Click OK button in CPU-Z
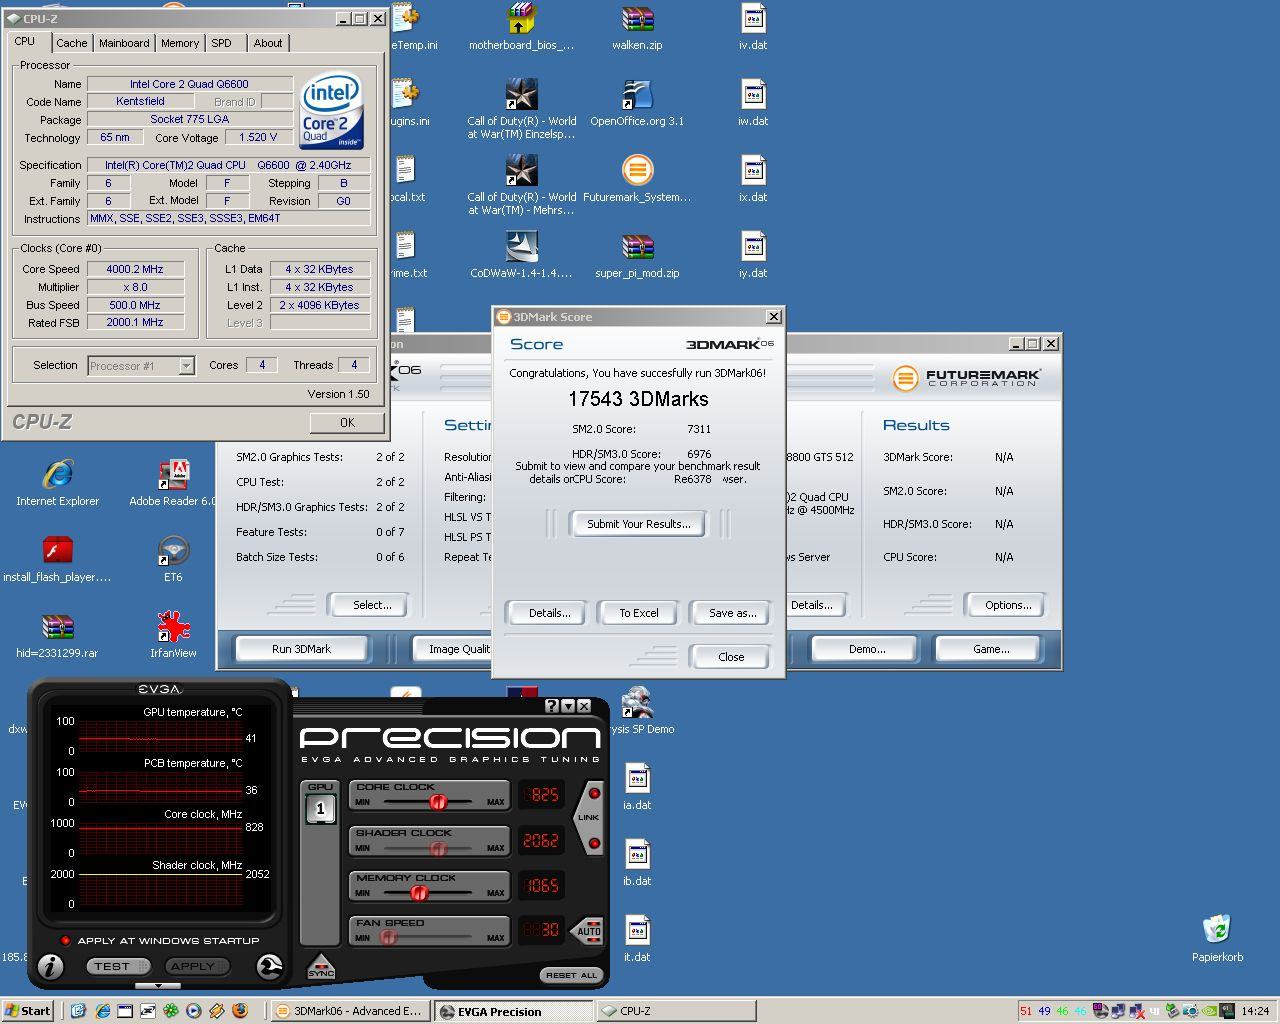This screenshot has height=1024, width=1280. pos(347,423)
